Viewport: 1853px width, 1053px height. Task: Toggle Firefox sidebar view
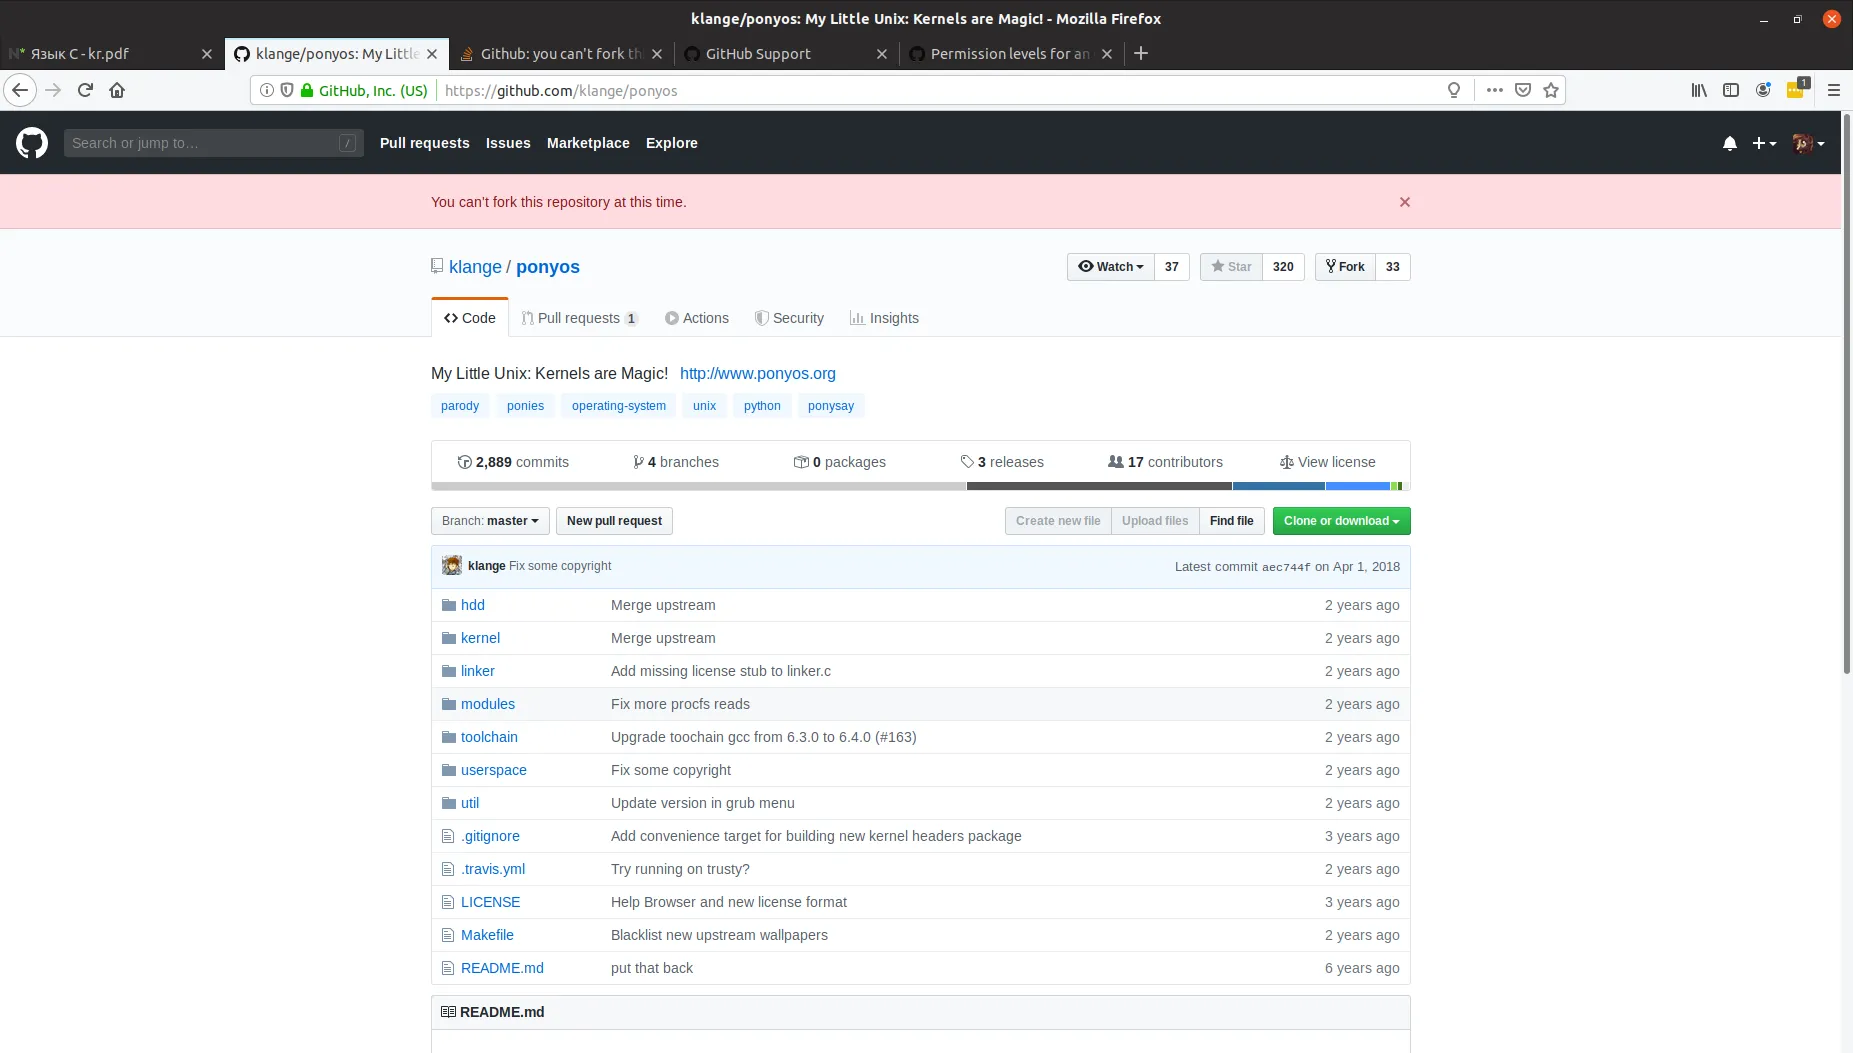1731,90
